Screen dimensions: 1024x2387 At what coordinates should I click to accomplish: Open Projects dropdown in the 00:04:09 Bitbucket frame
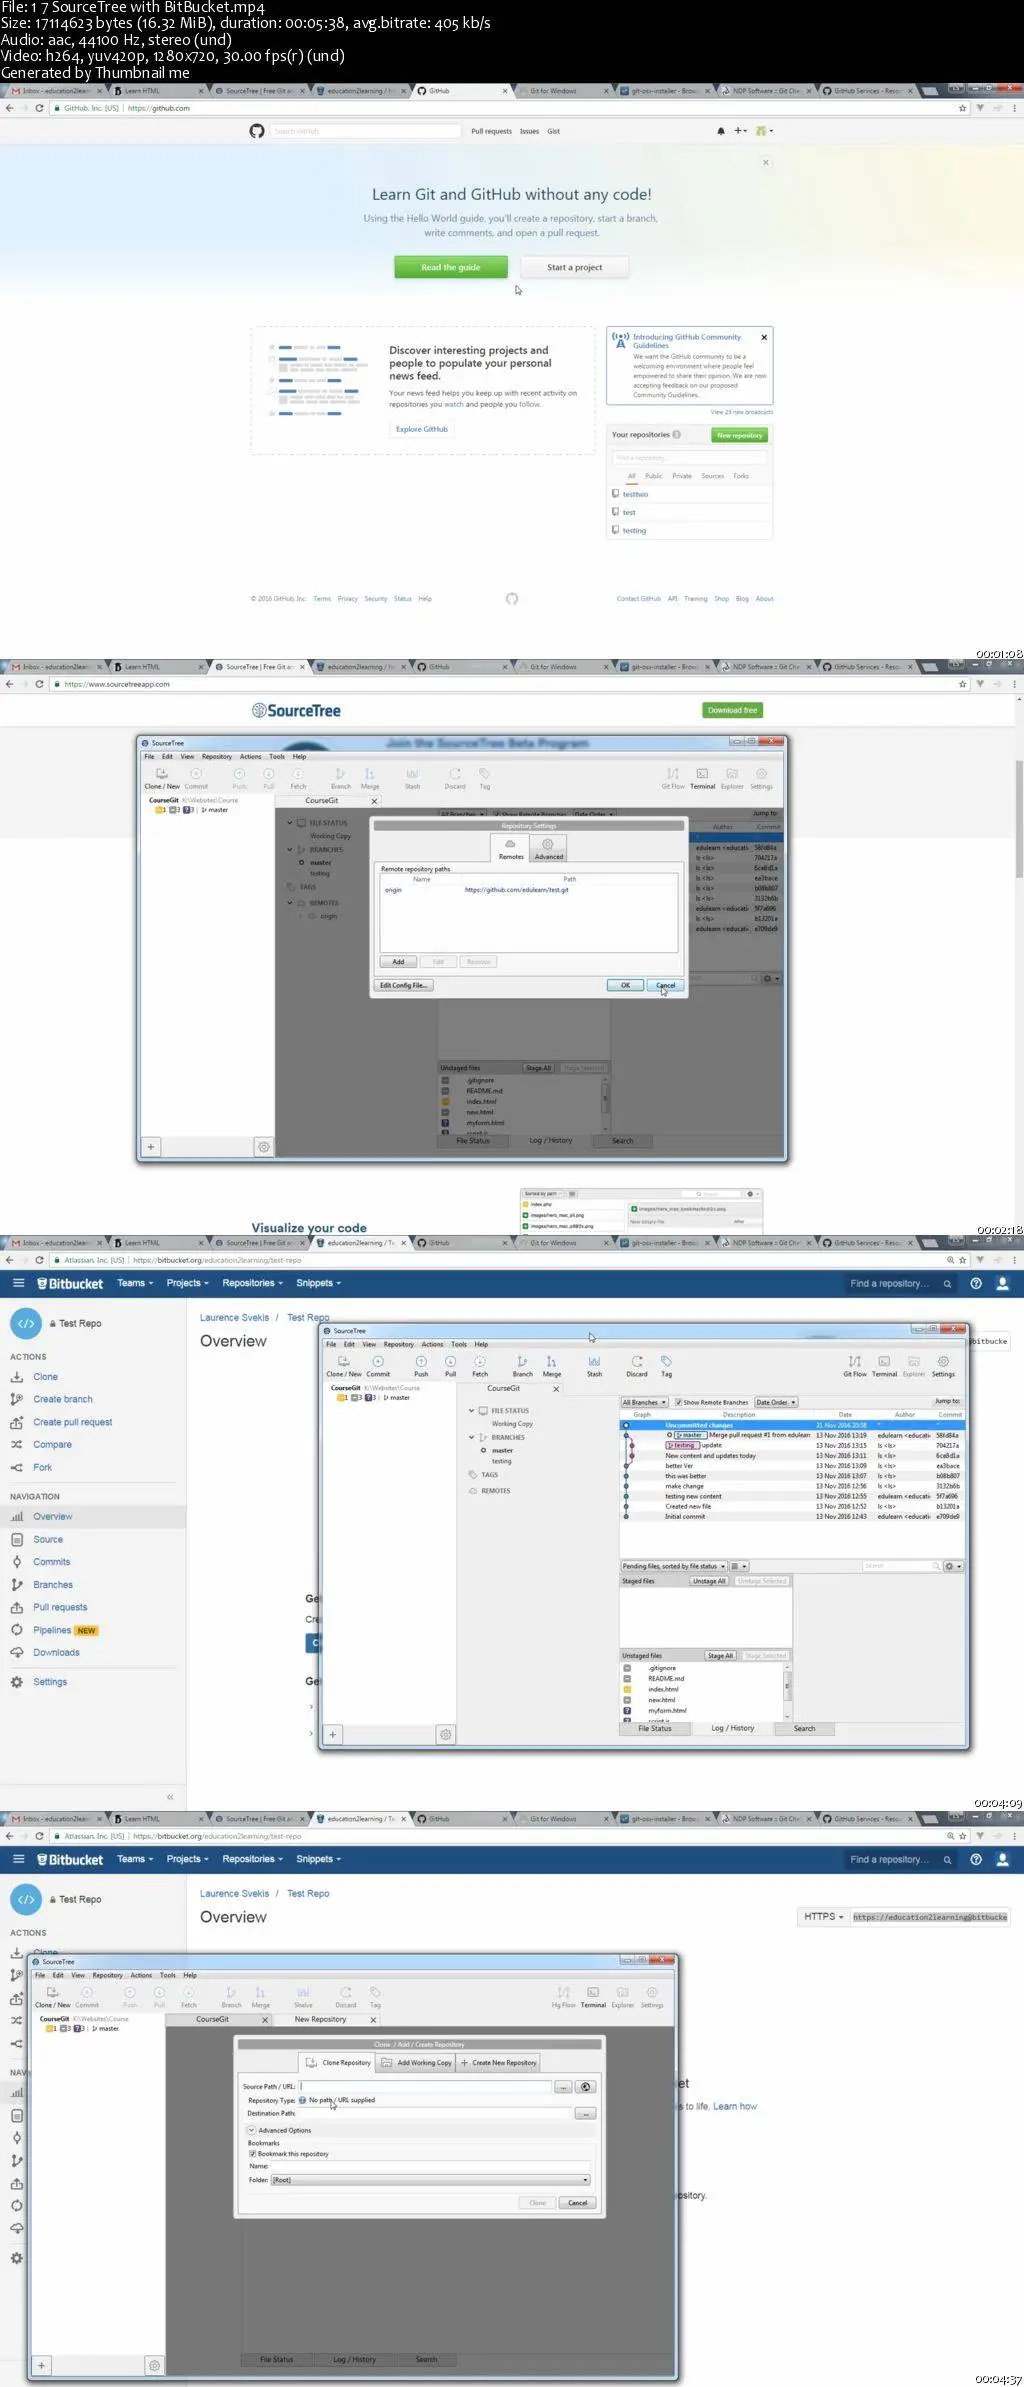[x=187, y=1283]
